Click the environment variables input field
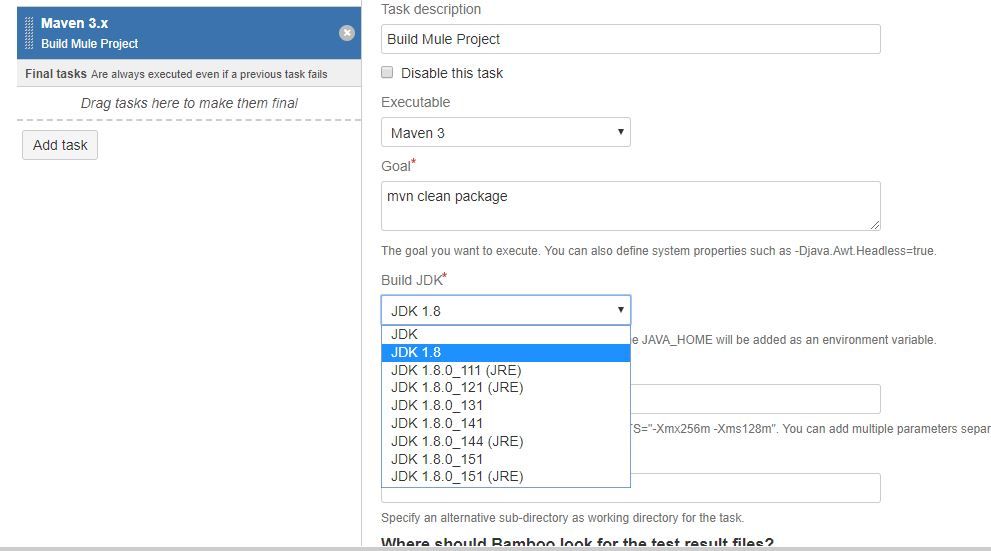The height and width of the screenshot is (551, 991). point(755,399)
